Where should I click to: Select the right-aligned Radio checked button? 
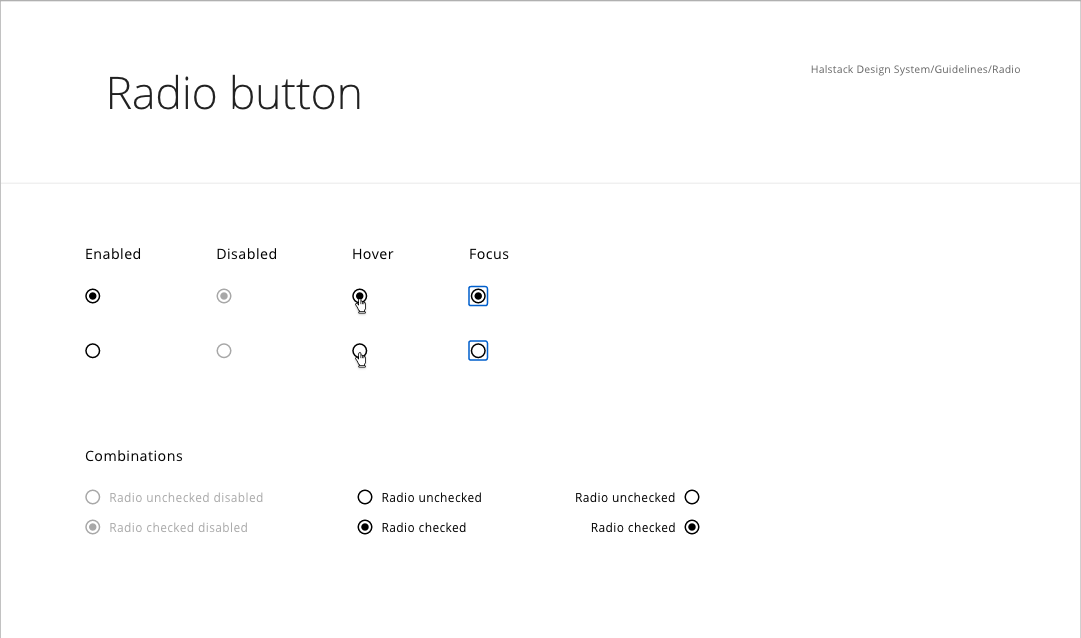click(x=692, y=527)
